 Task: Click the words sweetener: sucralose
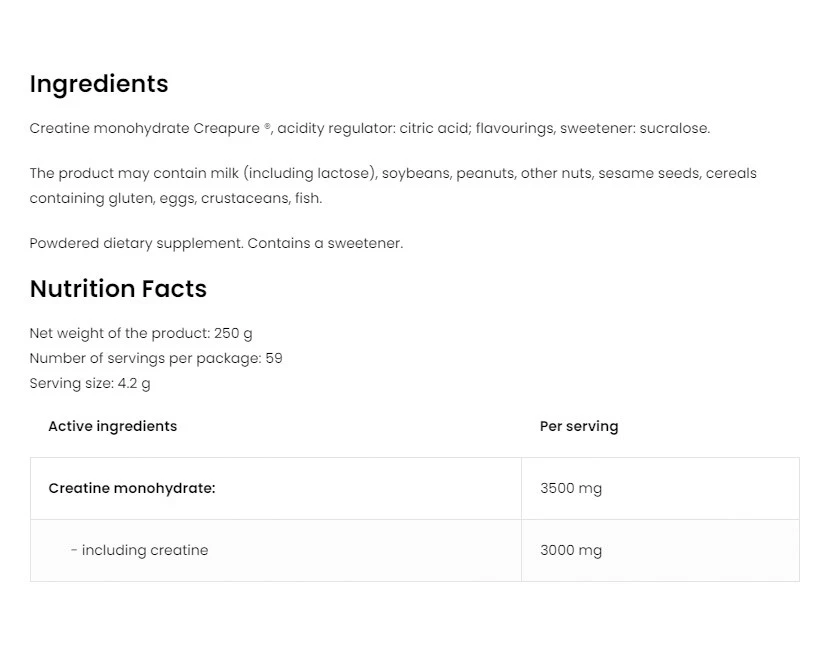(x=635, y=128)
